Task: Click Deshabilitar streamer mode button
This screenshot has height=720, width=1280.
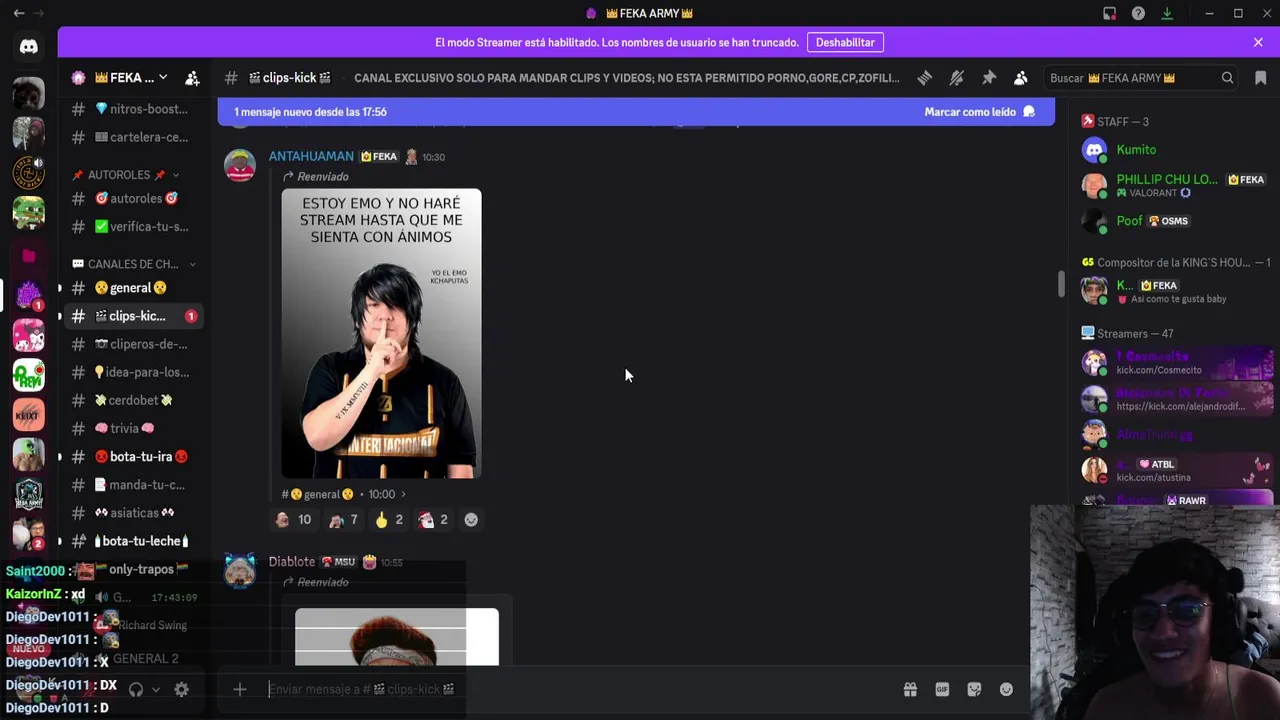Action: [845, 42]
